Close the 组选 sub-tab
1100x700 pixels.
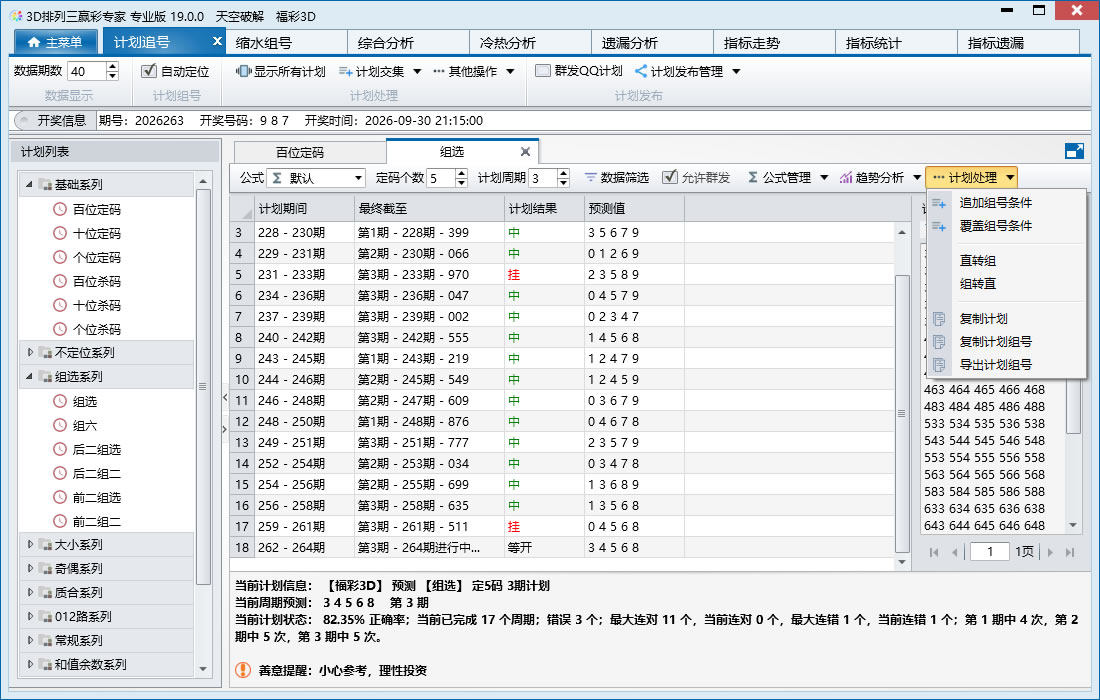525,152
